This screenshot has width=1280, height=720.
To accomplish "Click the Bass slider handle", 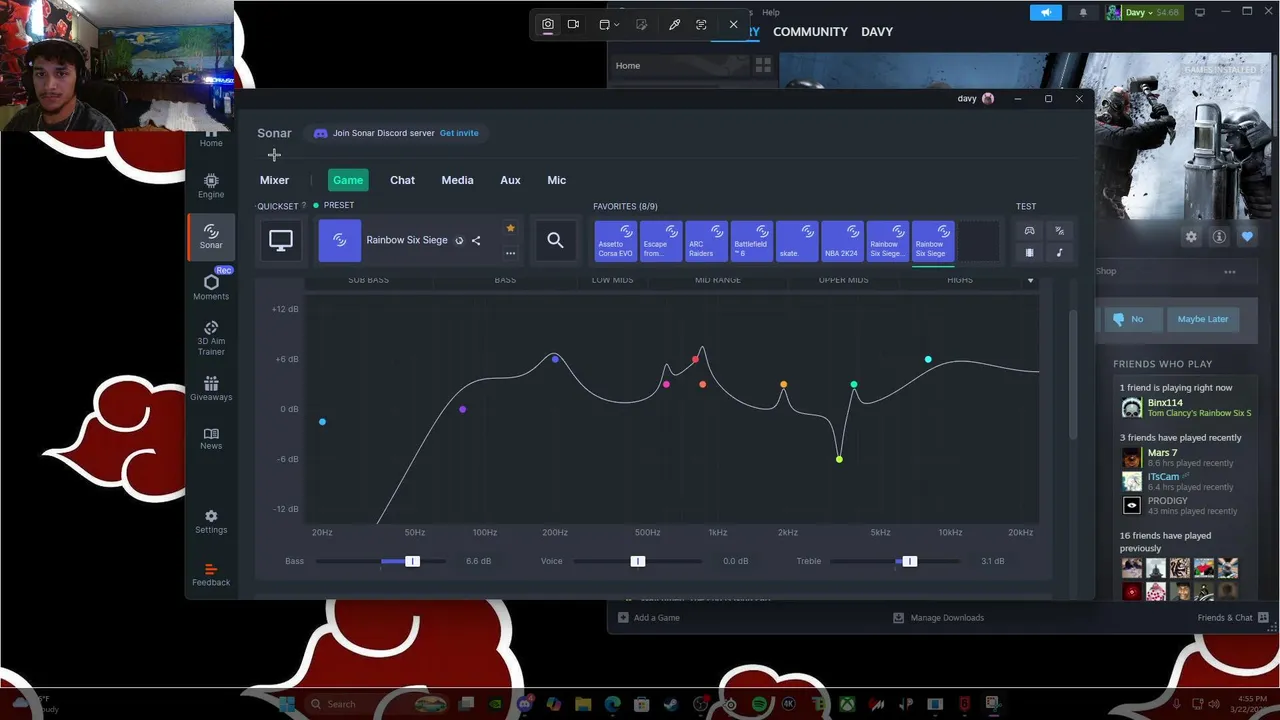I will coord(412,561).
